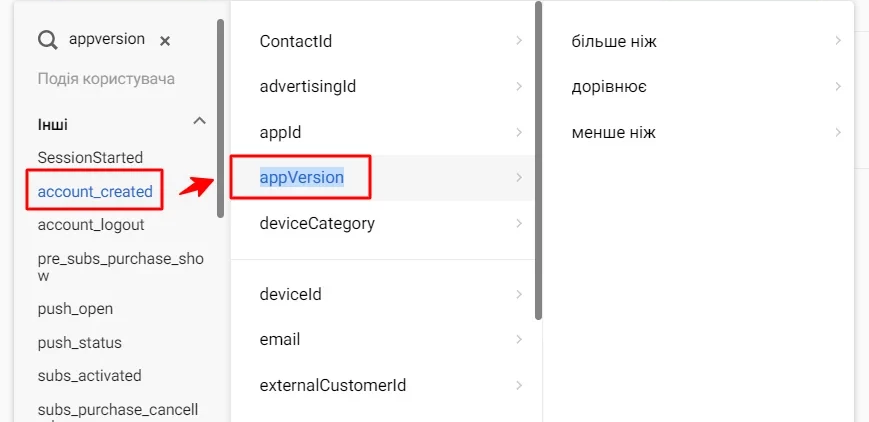Viewport: 869px width, 422px height.
Task: Collapse the Інші section chevron
Action: (x=200, y=120)
